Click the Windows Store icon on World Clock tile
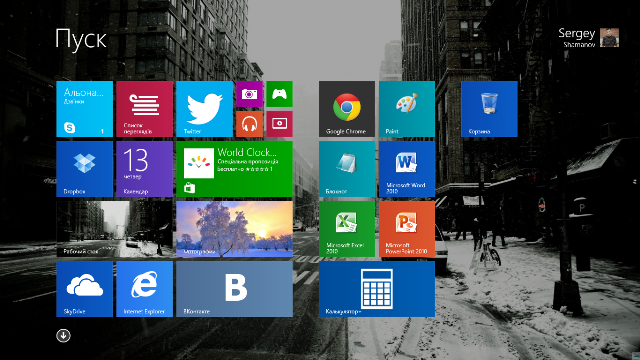Screen dimensions: 640x360 189,188
